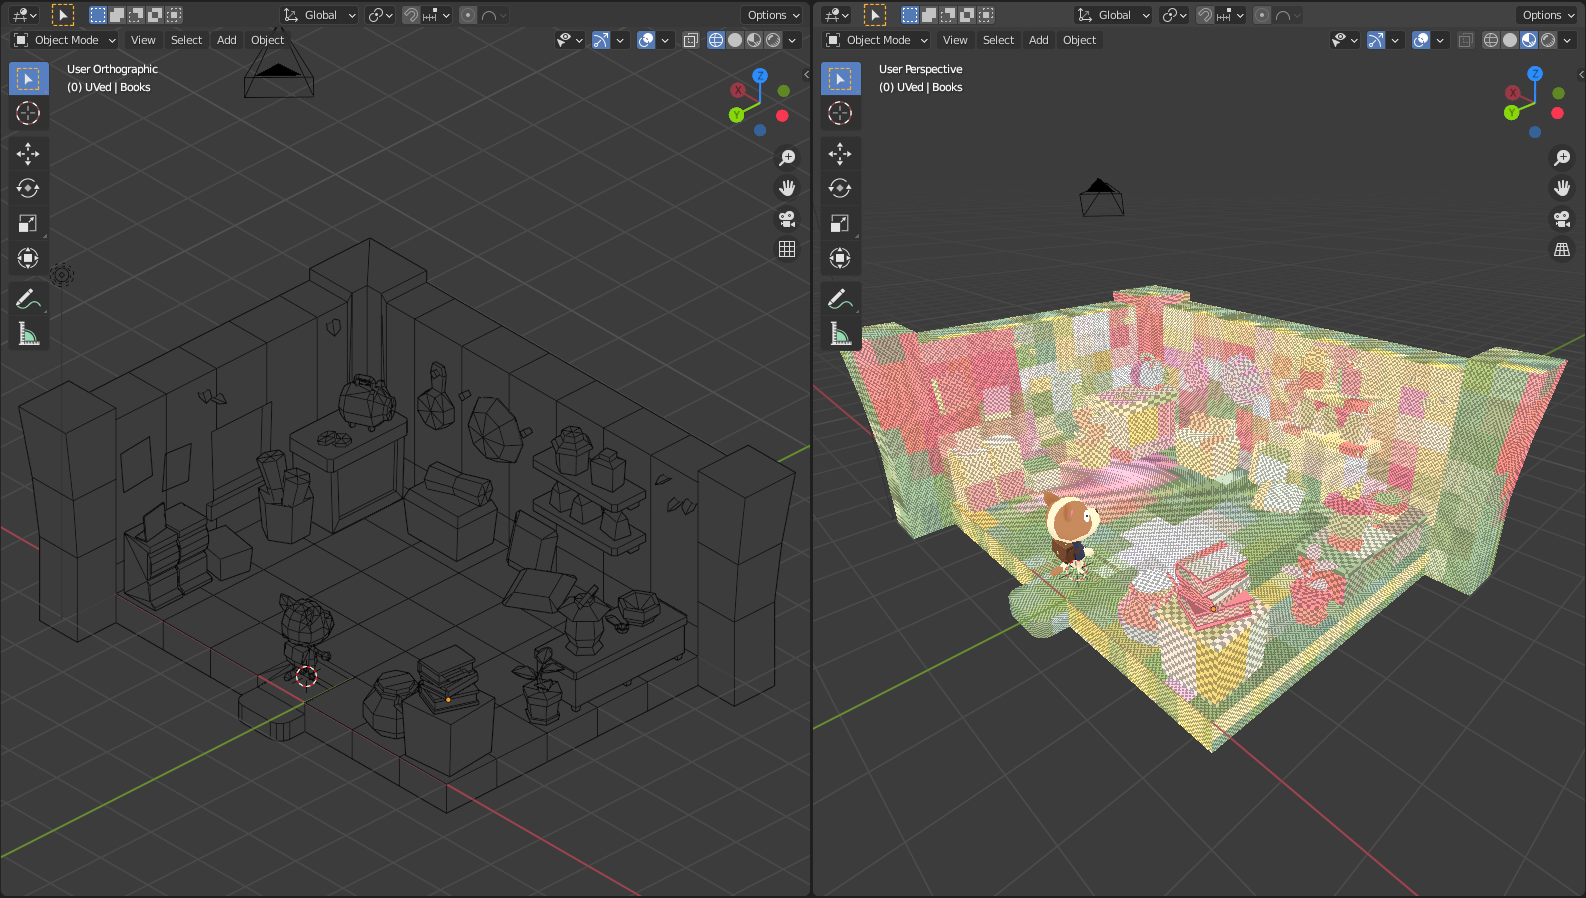The width and height of the screenshot is (1586, 898).
Task: Switch perspective/orthographic grid icon in right viewport
Action: click(1562, 249)
